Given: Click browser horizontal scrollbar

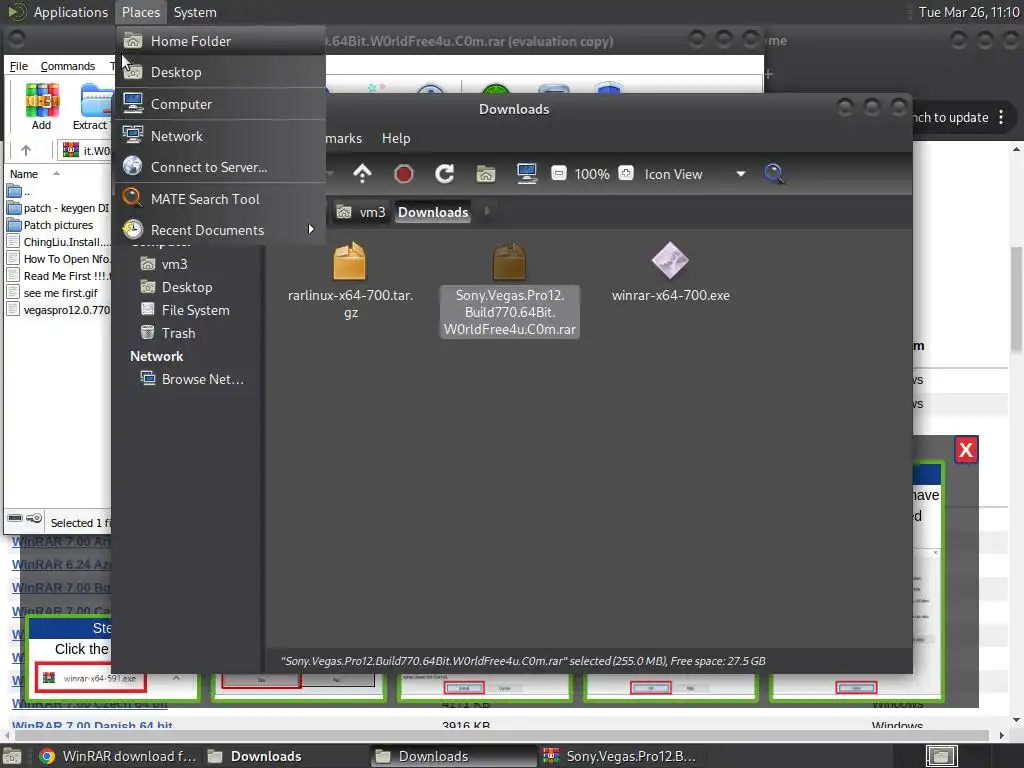Looking at the screenshot, I should pyautogui.click(x=503, y=735).
